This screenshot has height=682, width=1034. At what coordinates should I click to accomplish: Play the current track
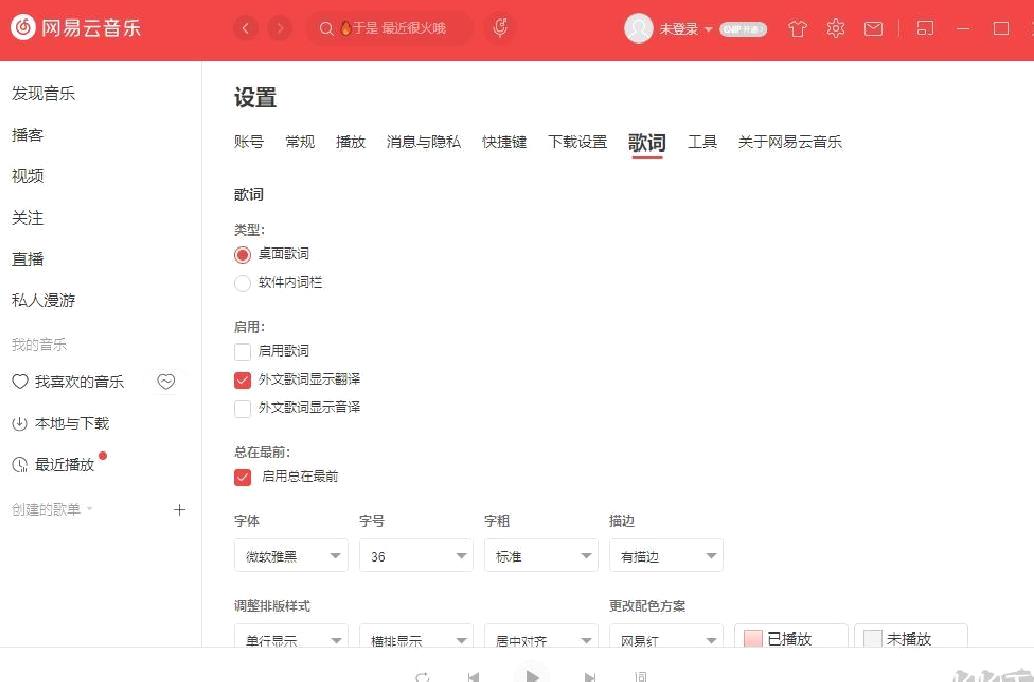pos(532,675)
